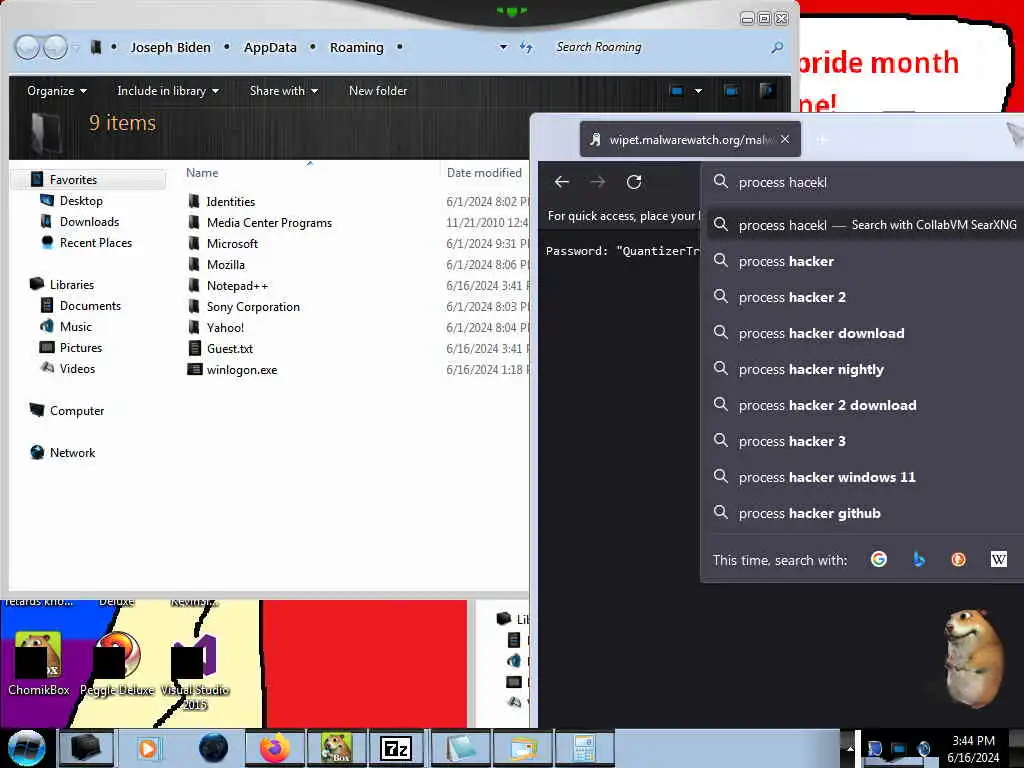Select Computer in the navigation pane

click(77, 411)
